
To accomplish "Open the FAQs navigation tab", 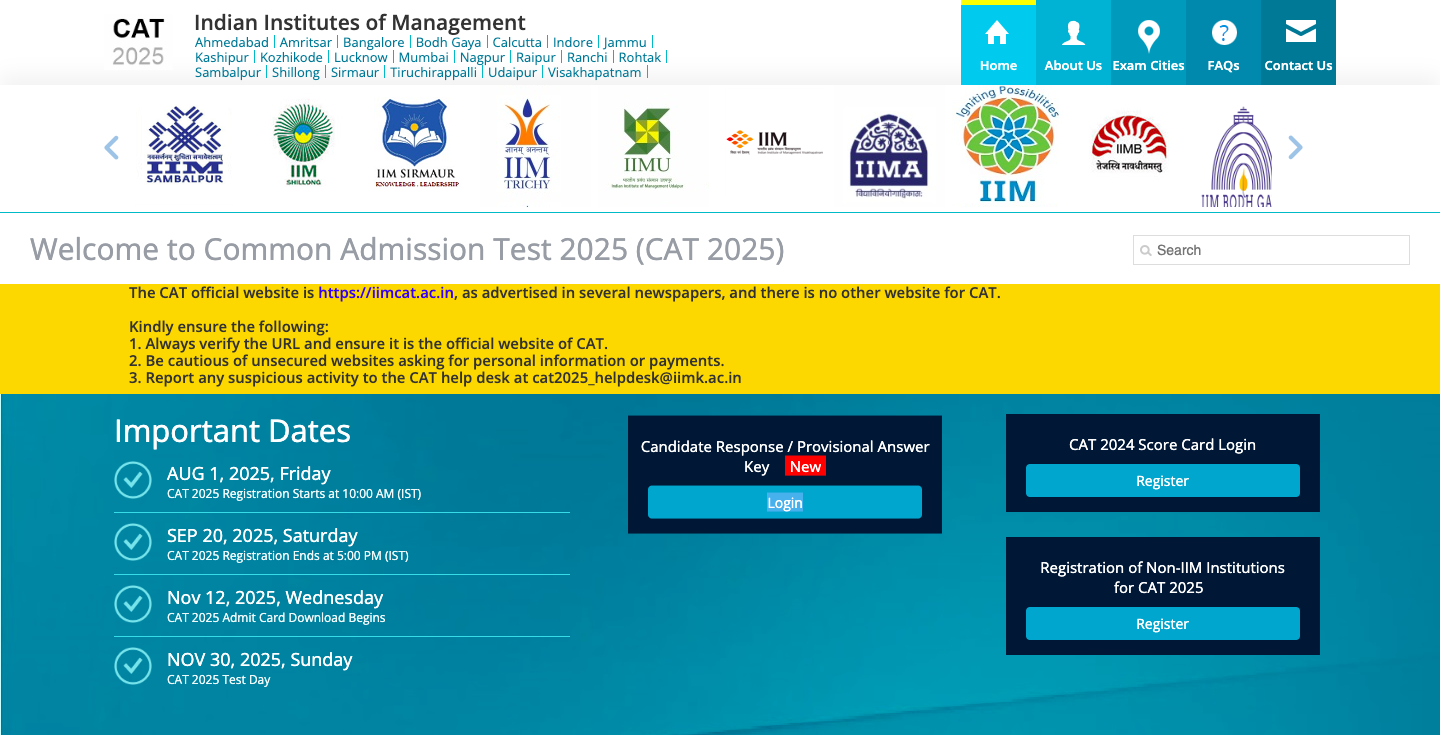I will pyautogui.click(x=1223, y=45).
